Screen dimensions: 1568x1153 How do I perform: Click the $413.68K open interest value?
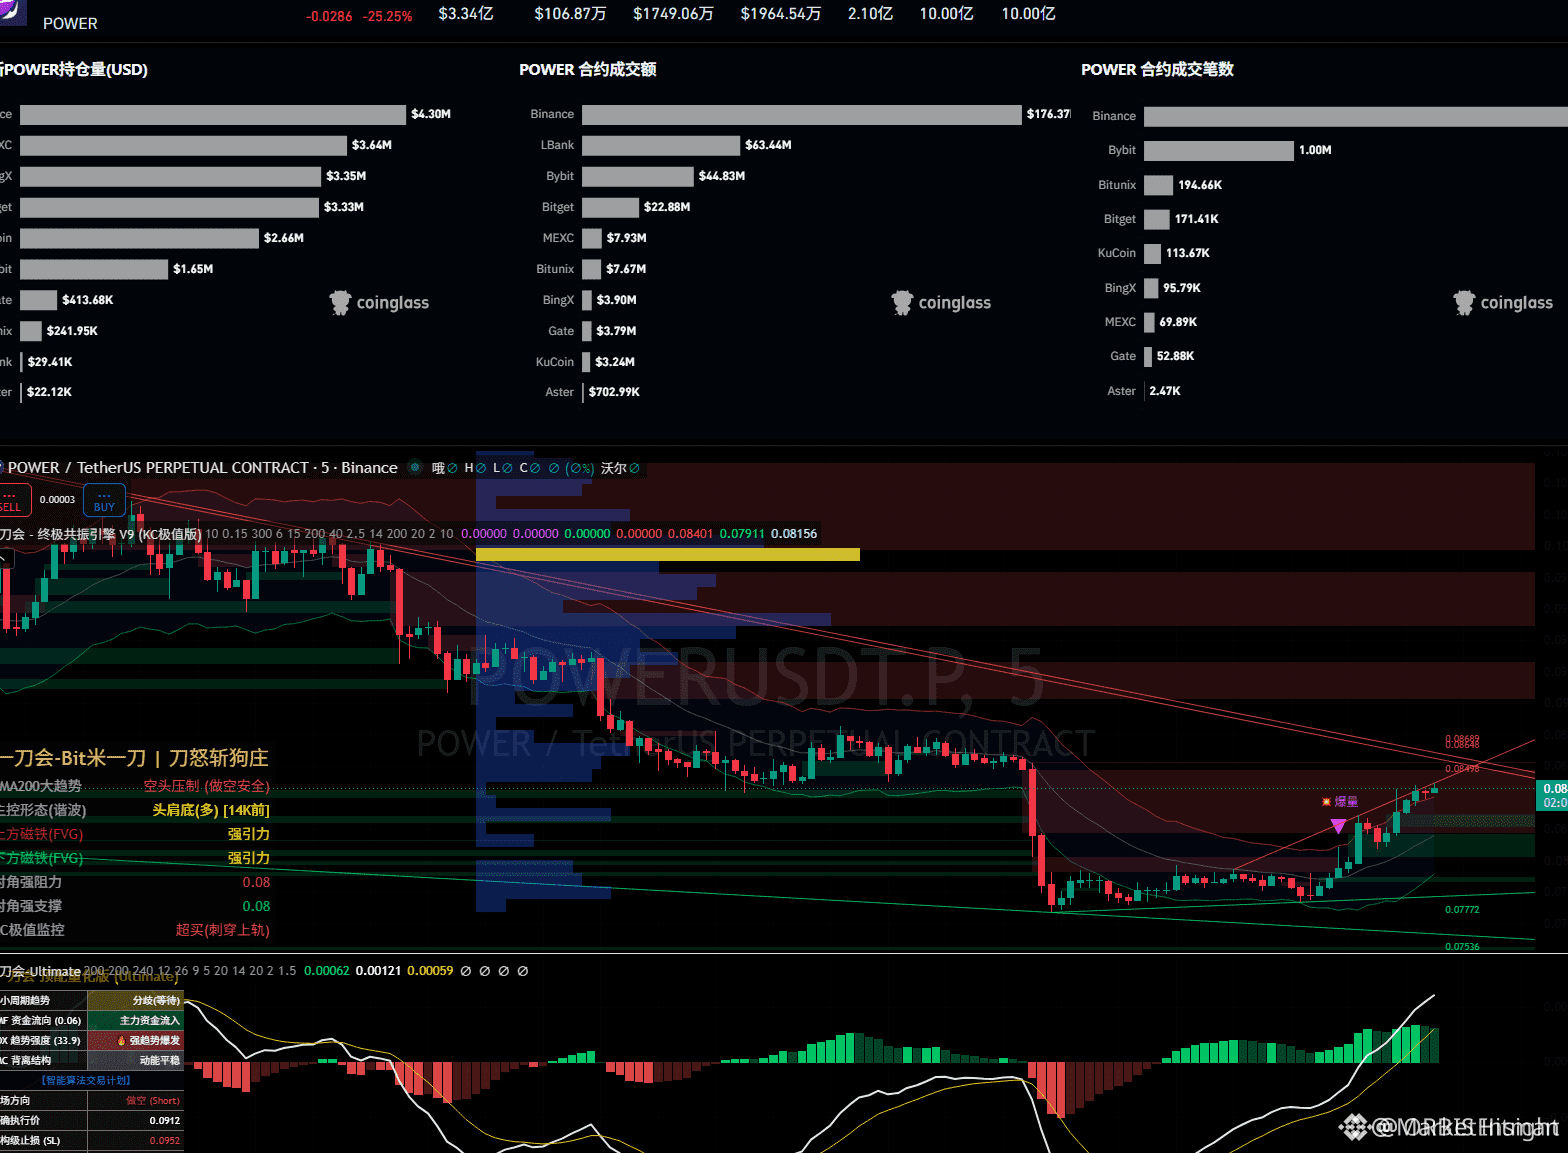point(88,300)
